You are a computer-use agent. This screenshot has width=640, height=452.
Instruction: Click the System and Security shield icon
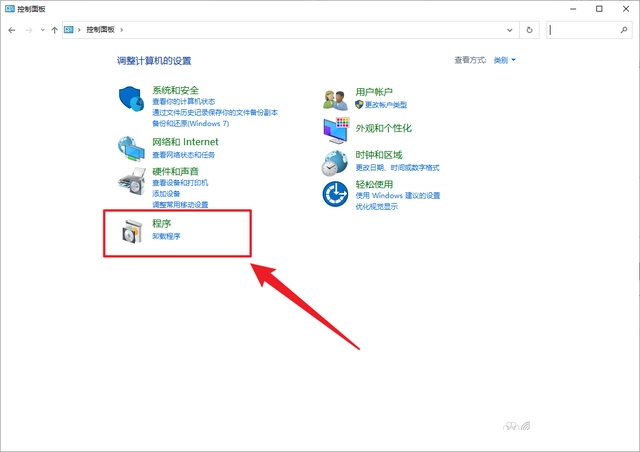click(132, 99)
